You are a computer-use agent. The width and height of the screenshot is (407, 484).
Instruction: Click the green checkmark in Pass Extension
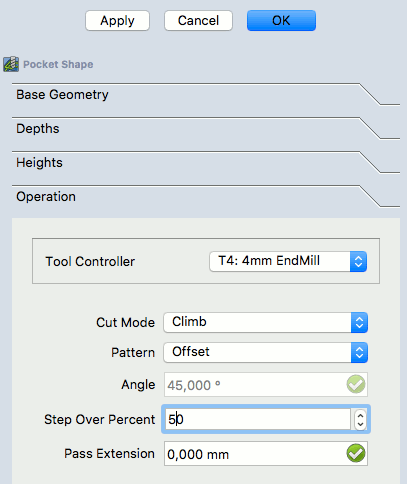pos(356,453)
